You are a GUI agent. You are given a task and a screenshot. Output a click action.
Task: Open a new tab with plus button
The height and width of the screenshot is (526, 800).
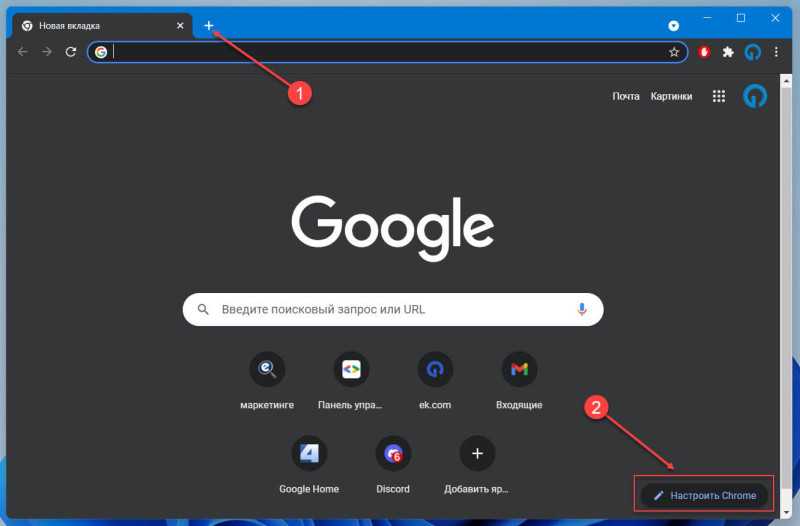209,26
